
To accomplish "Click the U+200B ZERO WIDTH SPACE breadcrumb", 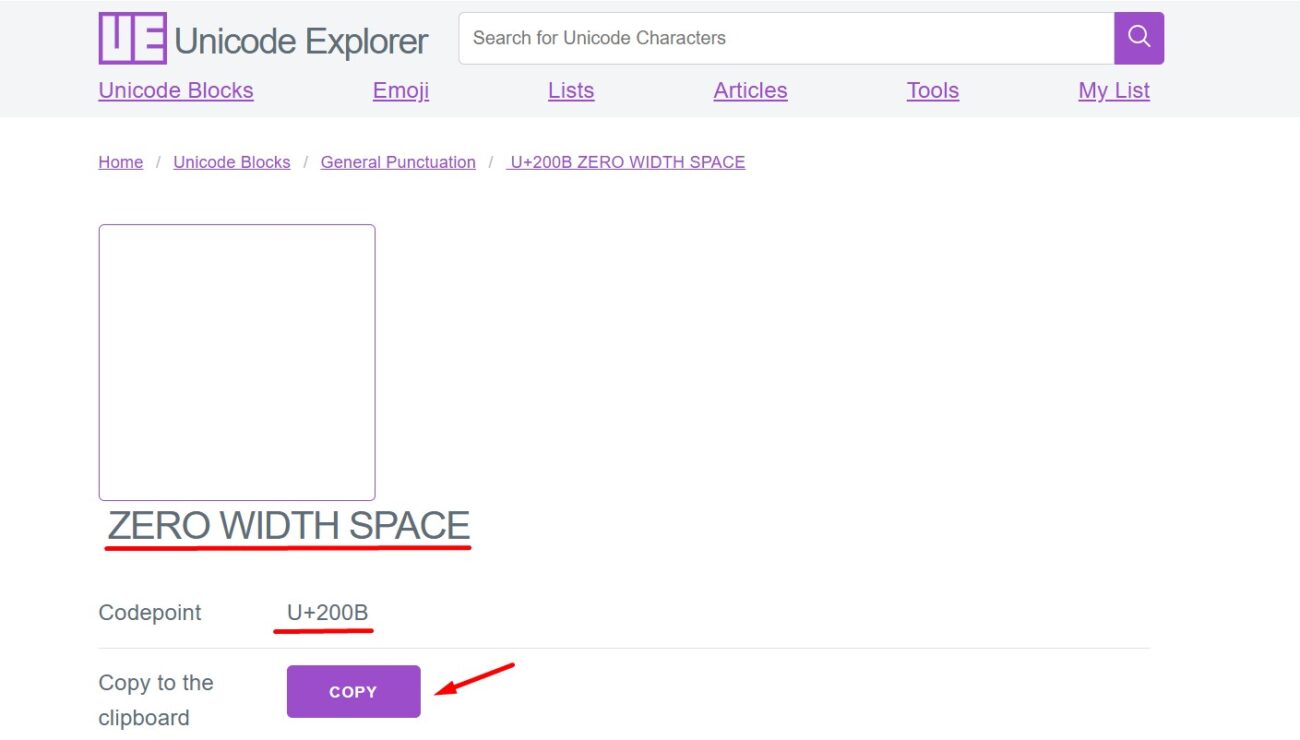I will (x=626, y=162).
